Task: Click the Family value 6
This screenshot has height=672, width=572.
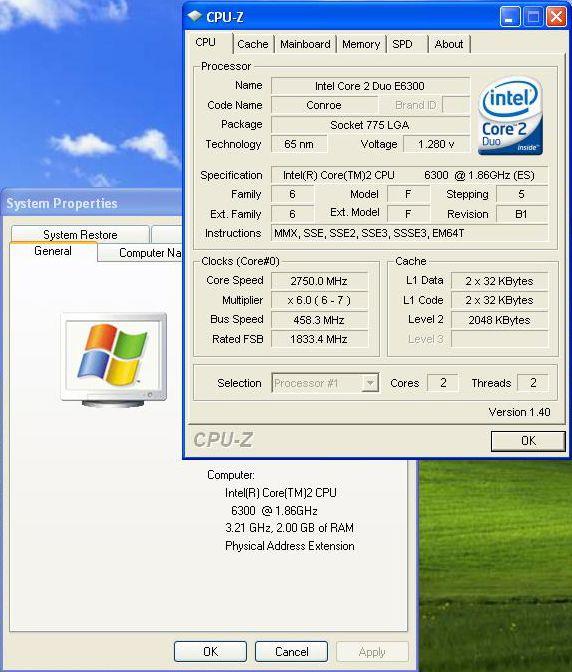Action: click(293, 194)
